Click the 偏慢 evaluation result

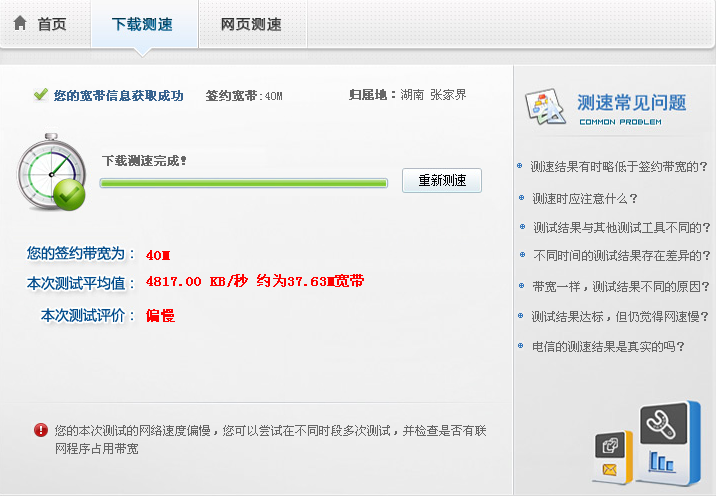click(x=160, y=316)
